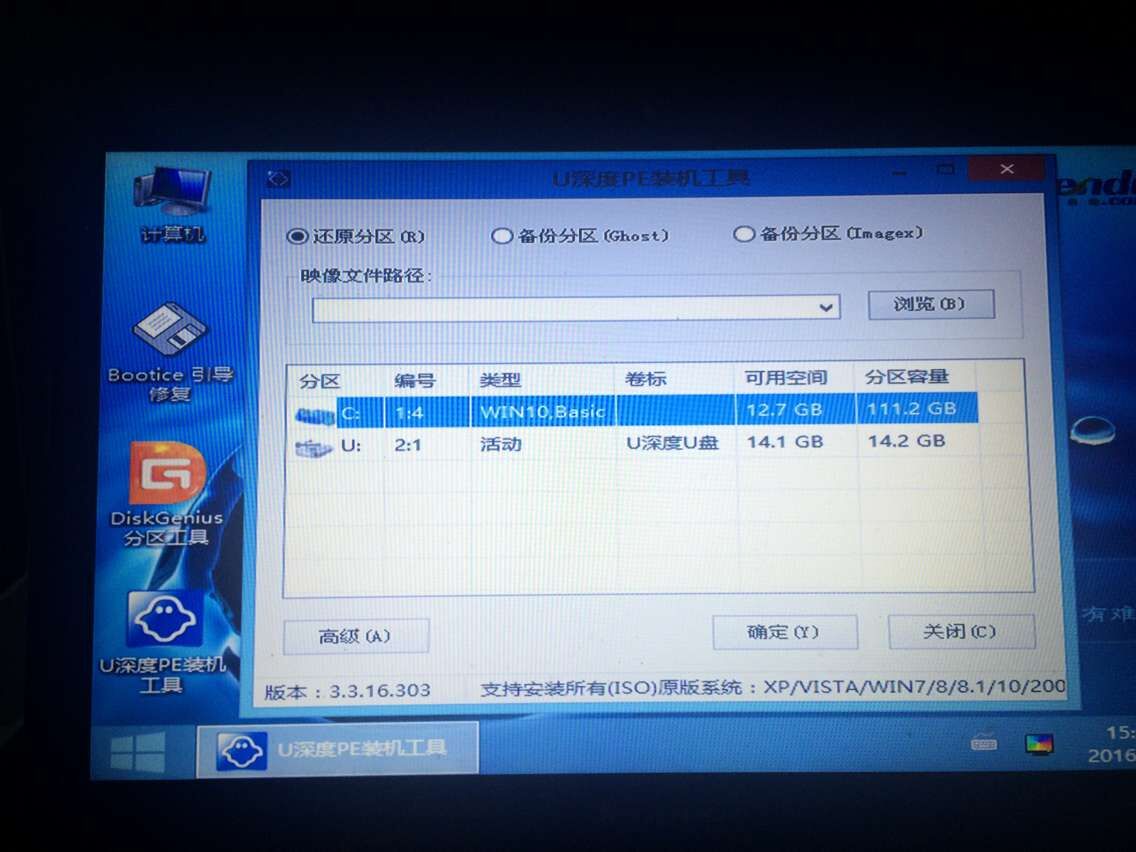Click the 111.2 GB capacity cell
Image resolution: width=1136 pixels, height=852 pixels.
coord(911,409)
